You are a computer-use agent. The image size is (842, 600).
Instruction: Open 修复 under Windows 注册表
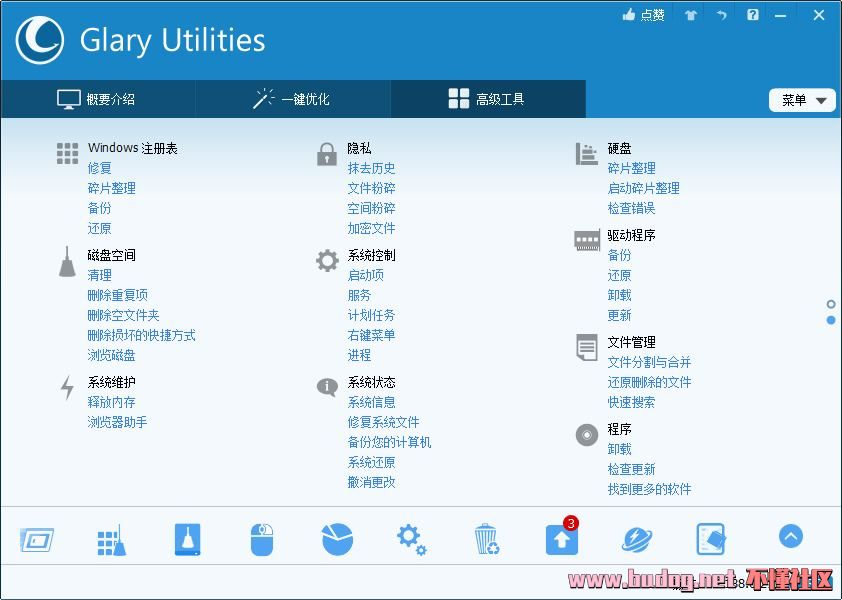[x=98, y=168]
